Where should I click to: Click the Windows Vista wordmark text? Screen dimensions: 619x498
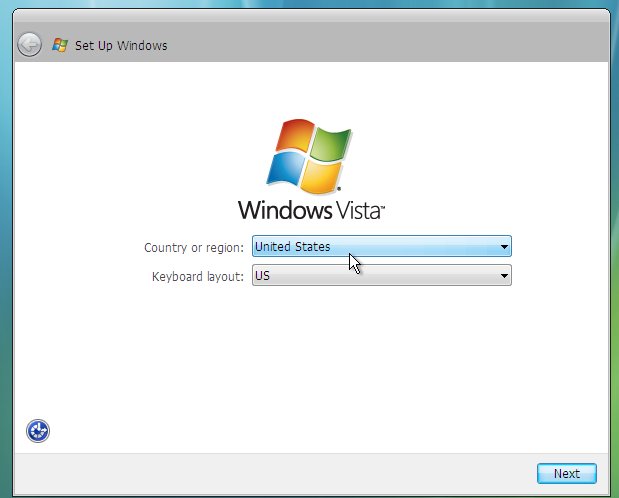311,210
